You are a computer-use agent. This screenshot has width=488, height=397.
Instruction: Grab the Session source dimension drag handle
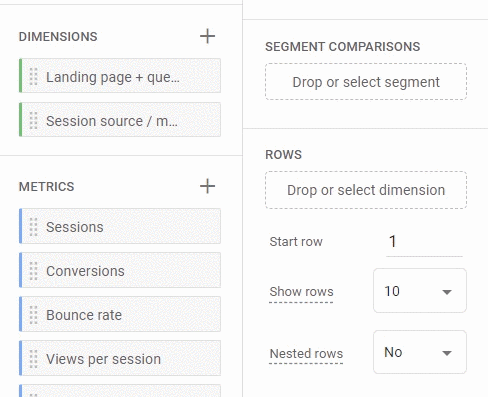[33, 120]
